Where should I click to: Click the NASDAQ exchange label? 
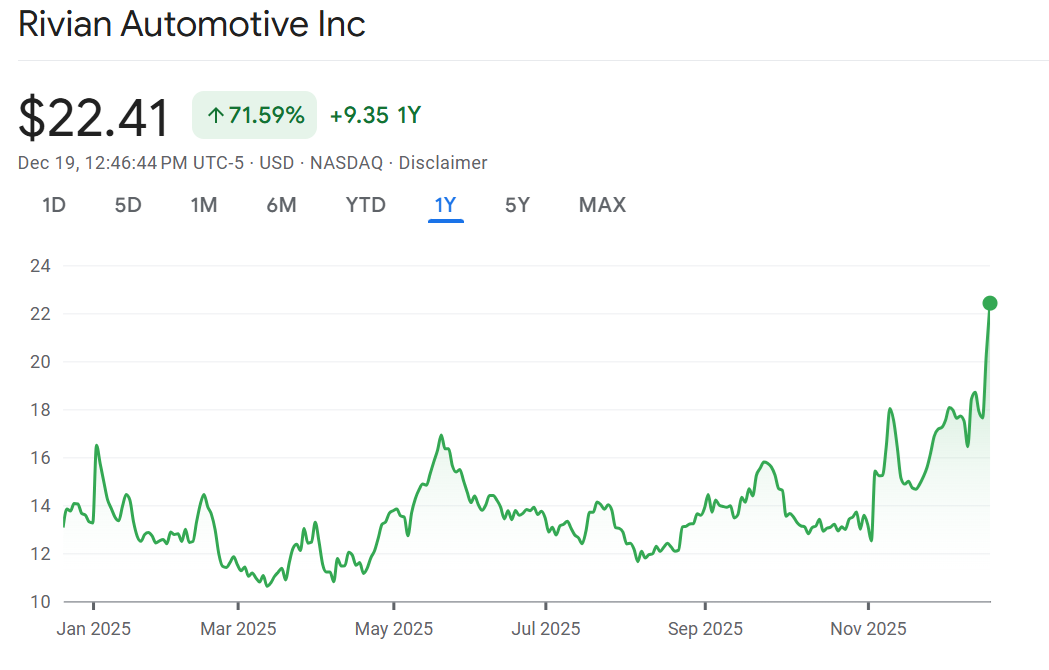[x=345, y=162]
